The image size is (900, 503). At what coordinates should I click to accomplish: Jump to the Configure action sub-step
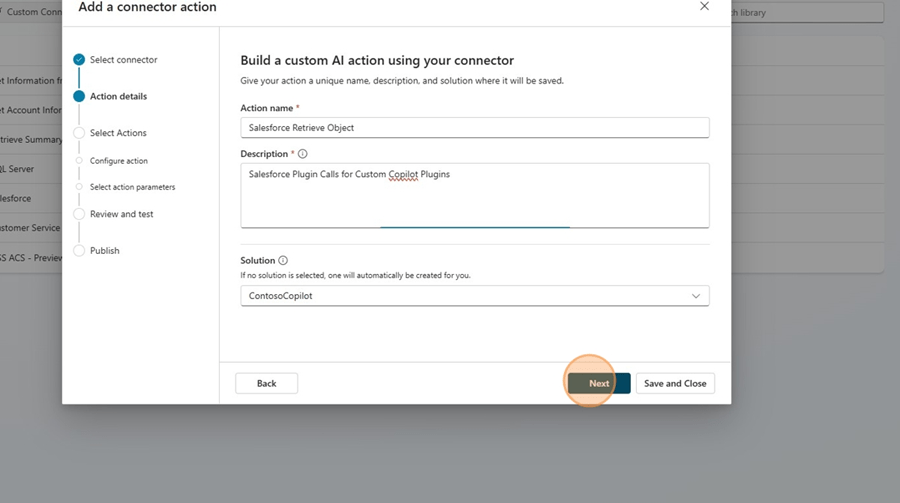pyautogui.click(x=118, y=161)
